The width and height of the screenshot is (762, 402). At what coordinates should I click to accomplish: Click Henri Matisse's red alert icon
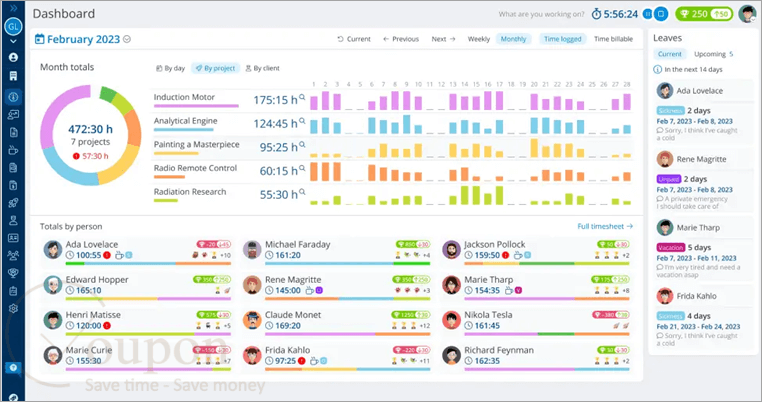point(107,326)
